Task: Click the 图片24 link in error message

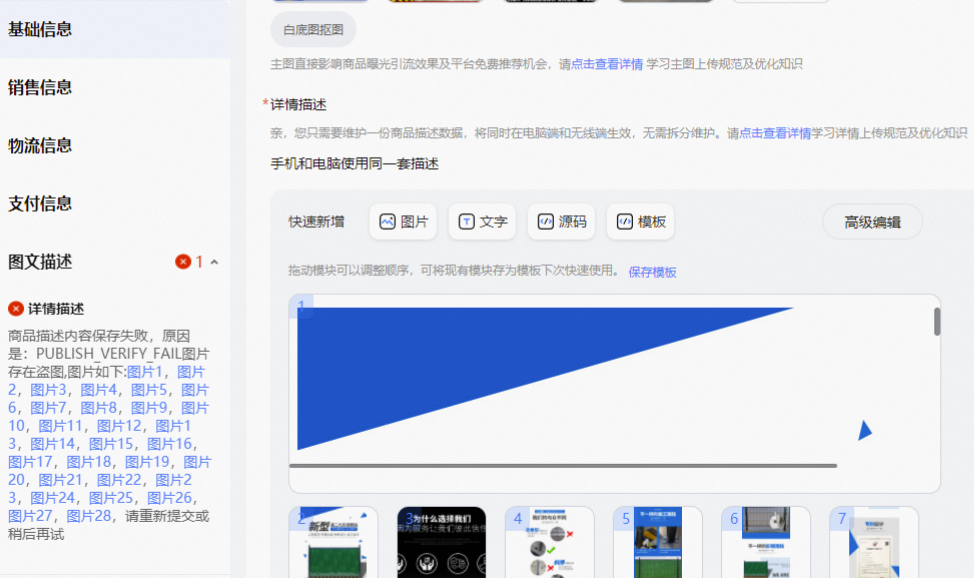Action: 52,498
